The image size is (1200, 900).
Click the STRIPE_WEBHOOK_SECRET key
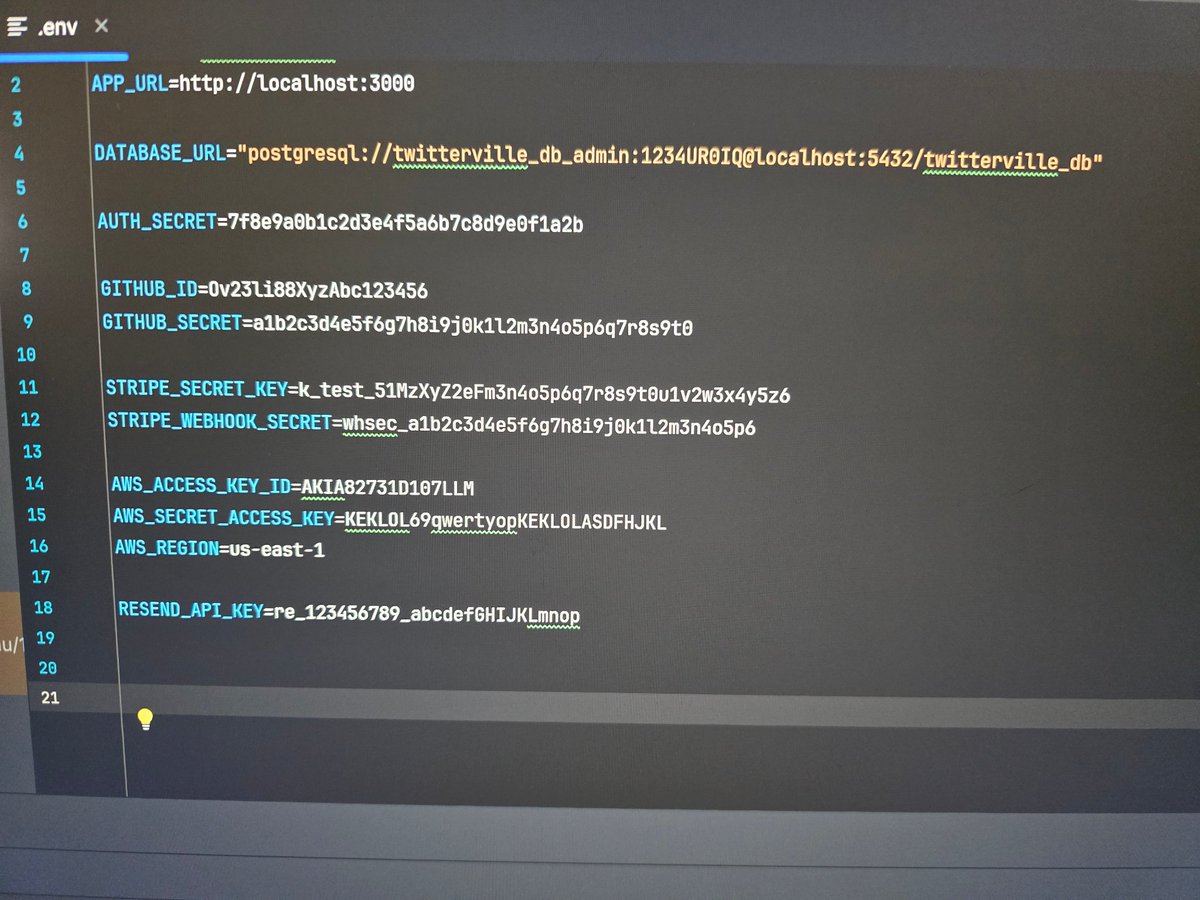219,421
